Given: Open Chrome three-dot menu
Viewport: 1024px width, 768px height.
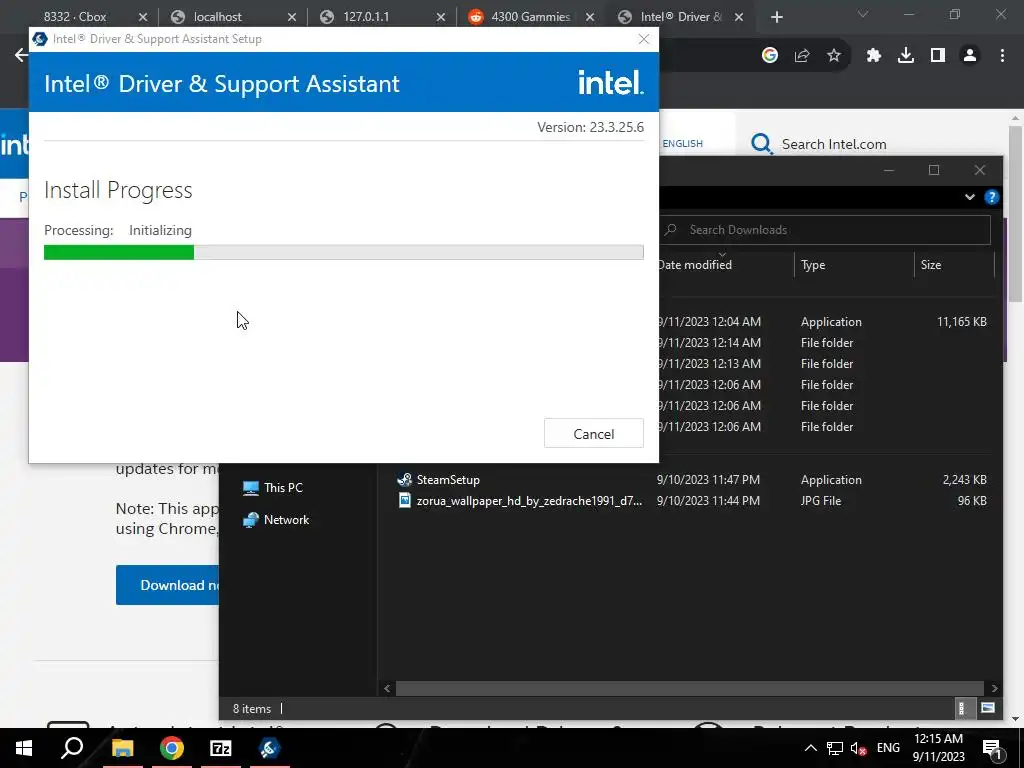Looking at the screenshot, I should pyautogui.click(x=1002, y=56).
